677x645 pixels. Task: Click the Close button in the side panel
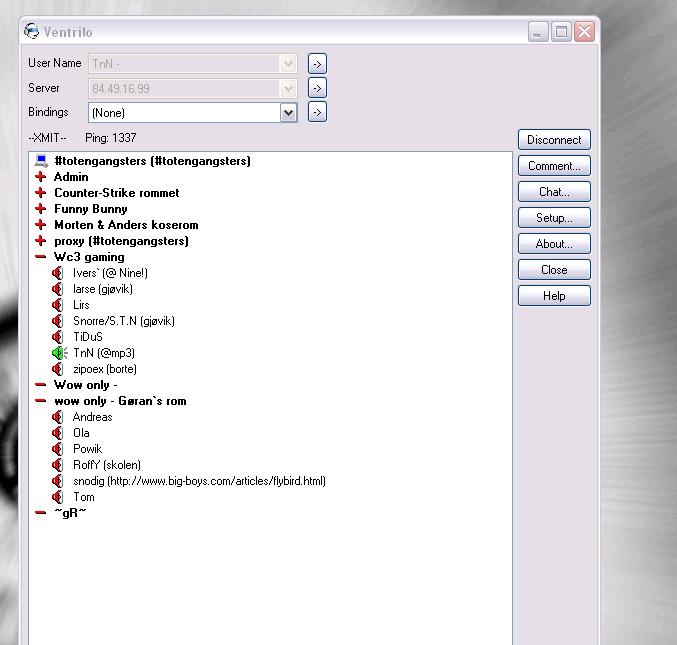(554, 270)
